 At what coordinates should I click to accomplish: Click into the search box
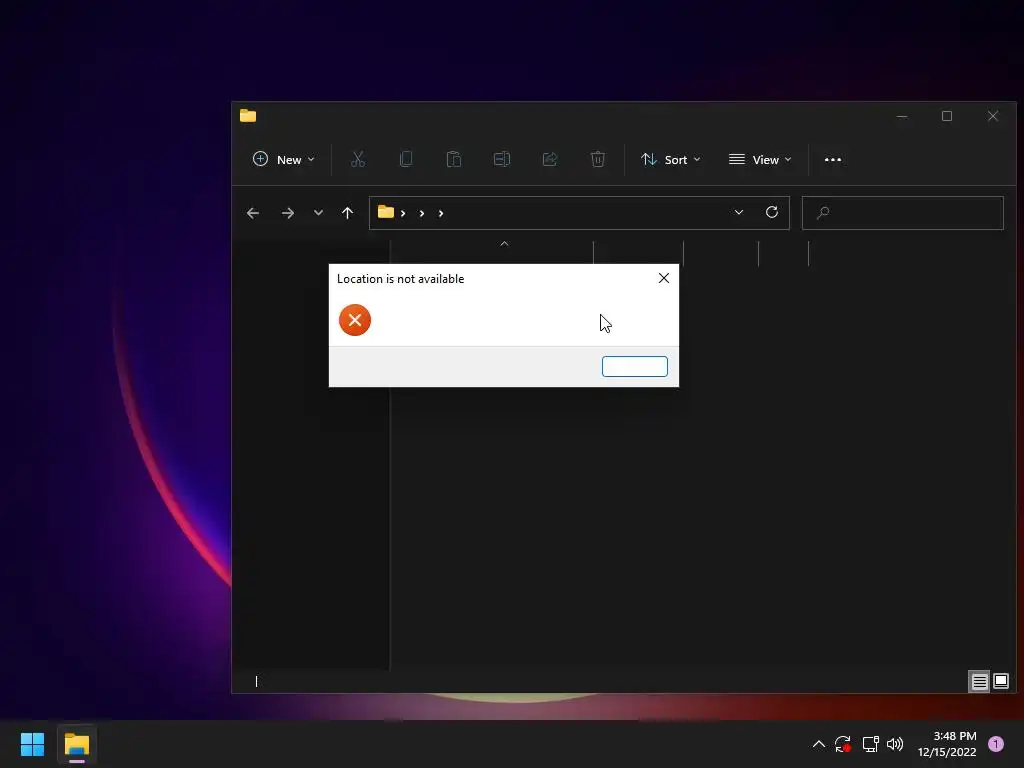[903, 213]
